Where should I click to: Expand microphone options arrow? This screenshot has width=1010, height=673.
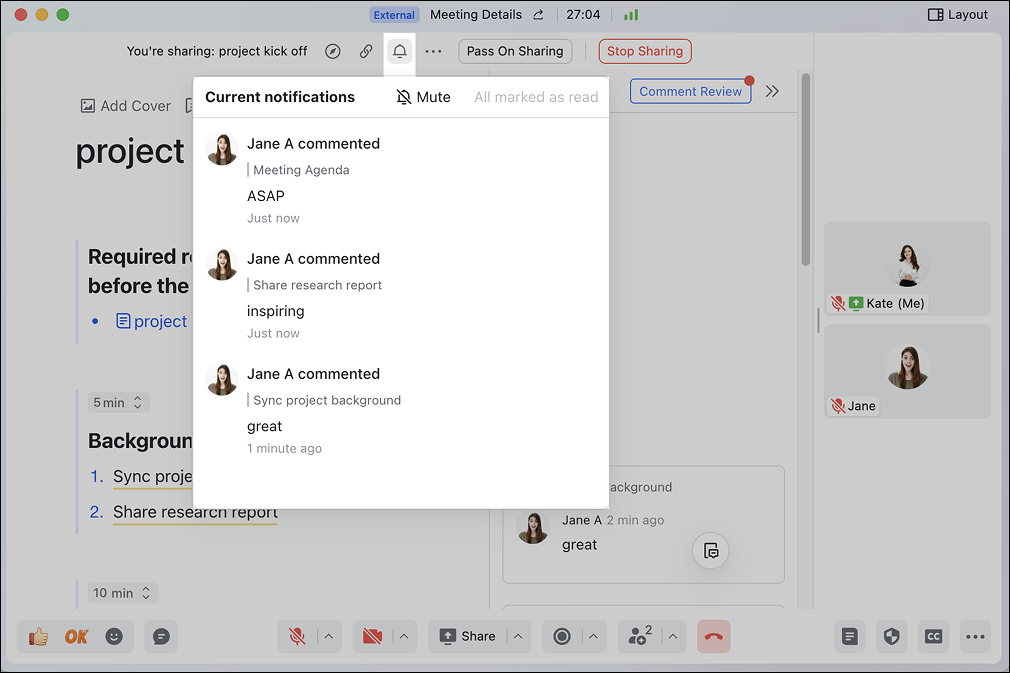tap(329, 636)
